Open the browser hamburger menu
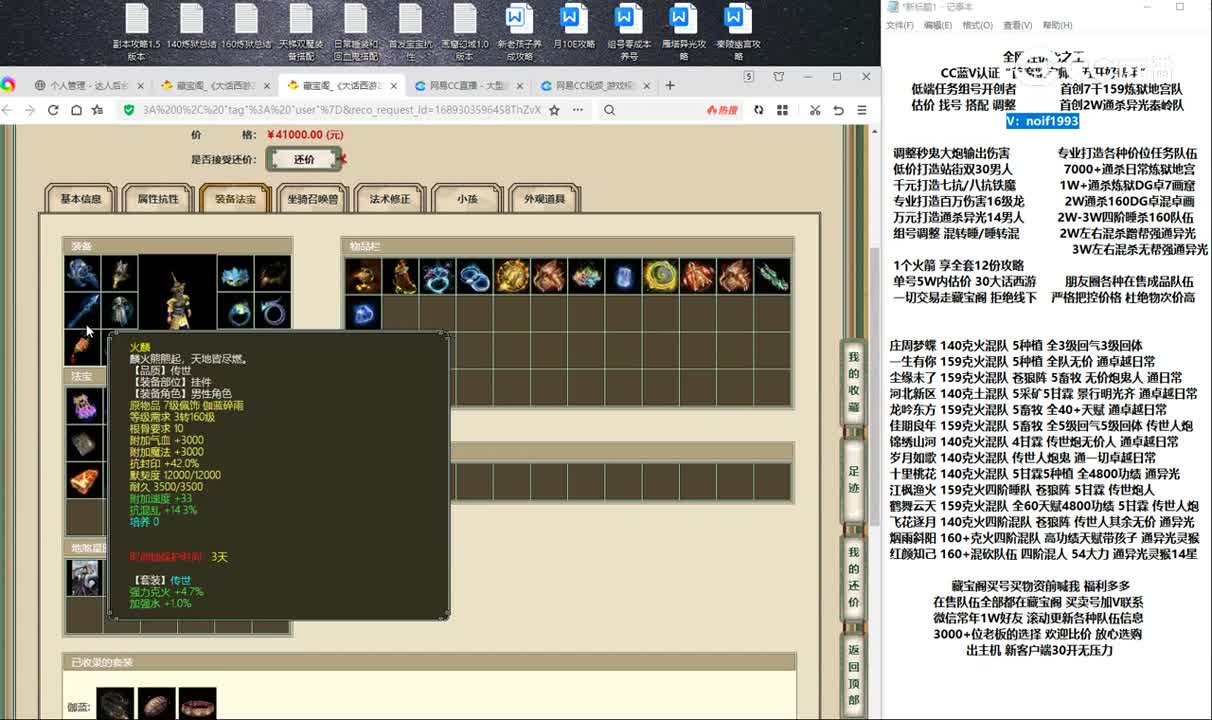The height and width of the screenshot is (720, 1212). click(862, 110)
